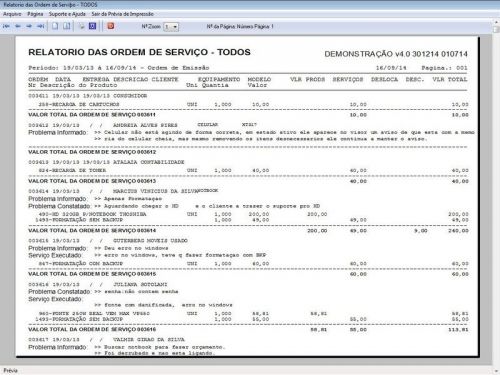Click the JULIANA SOTOLANI order row

coord(98,284)
